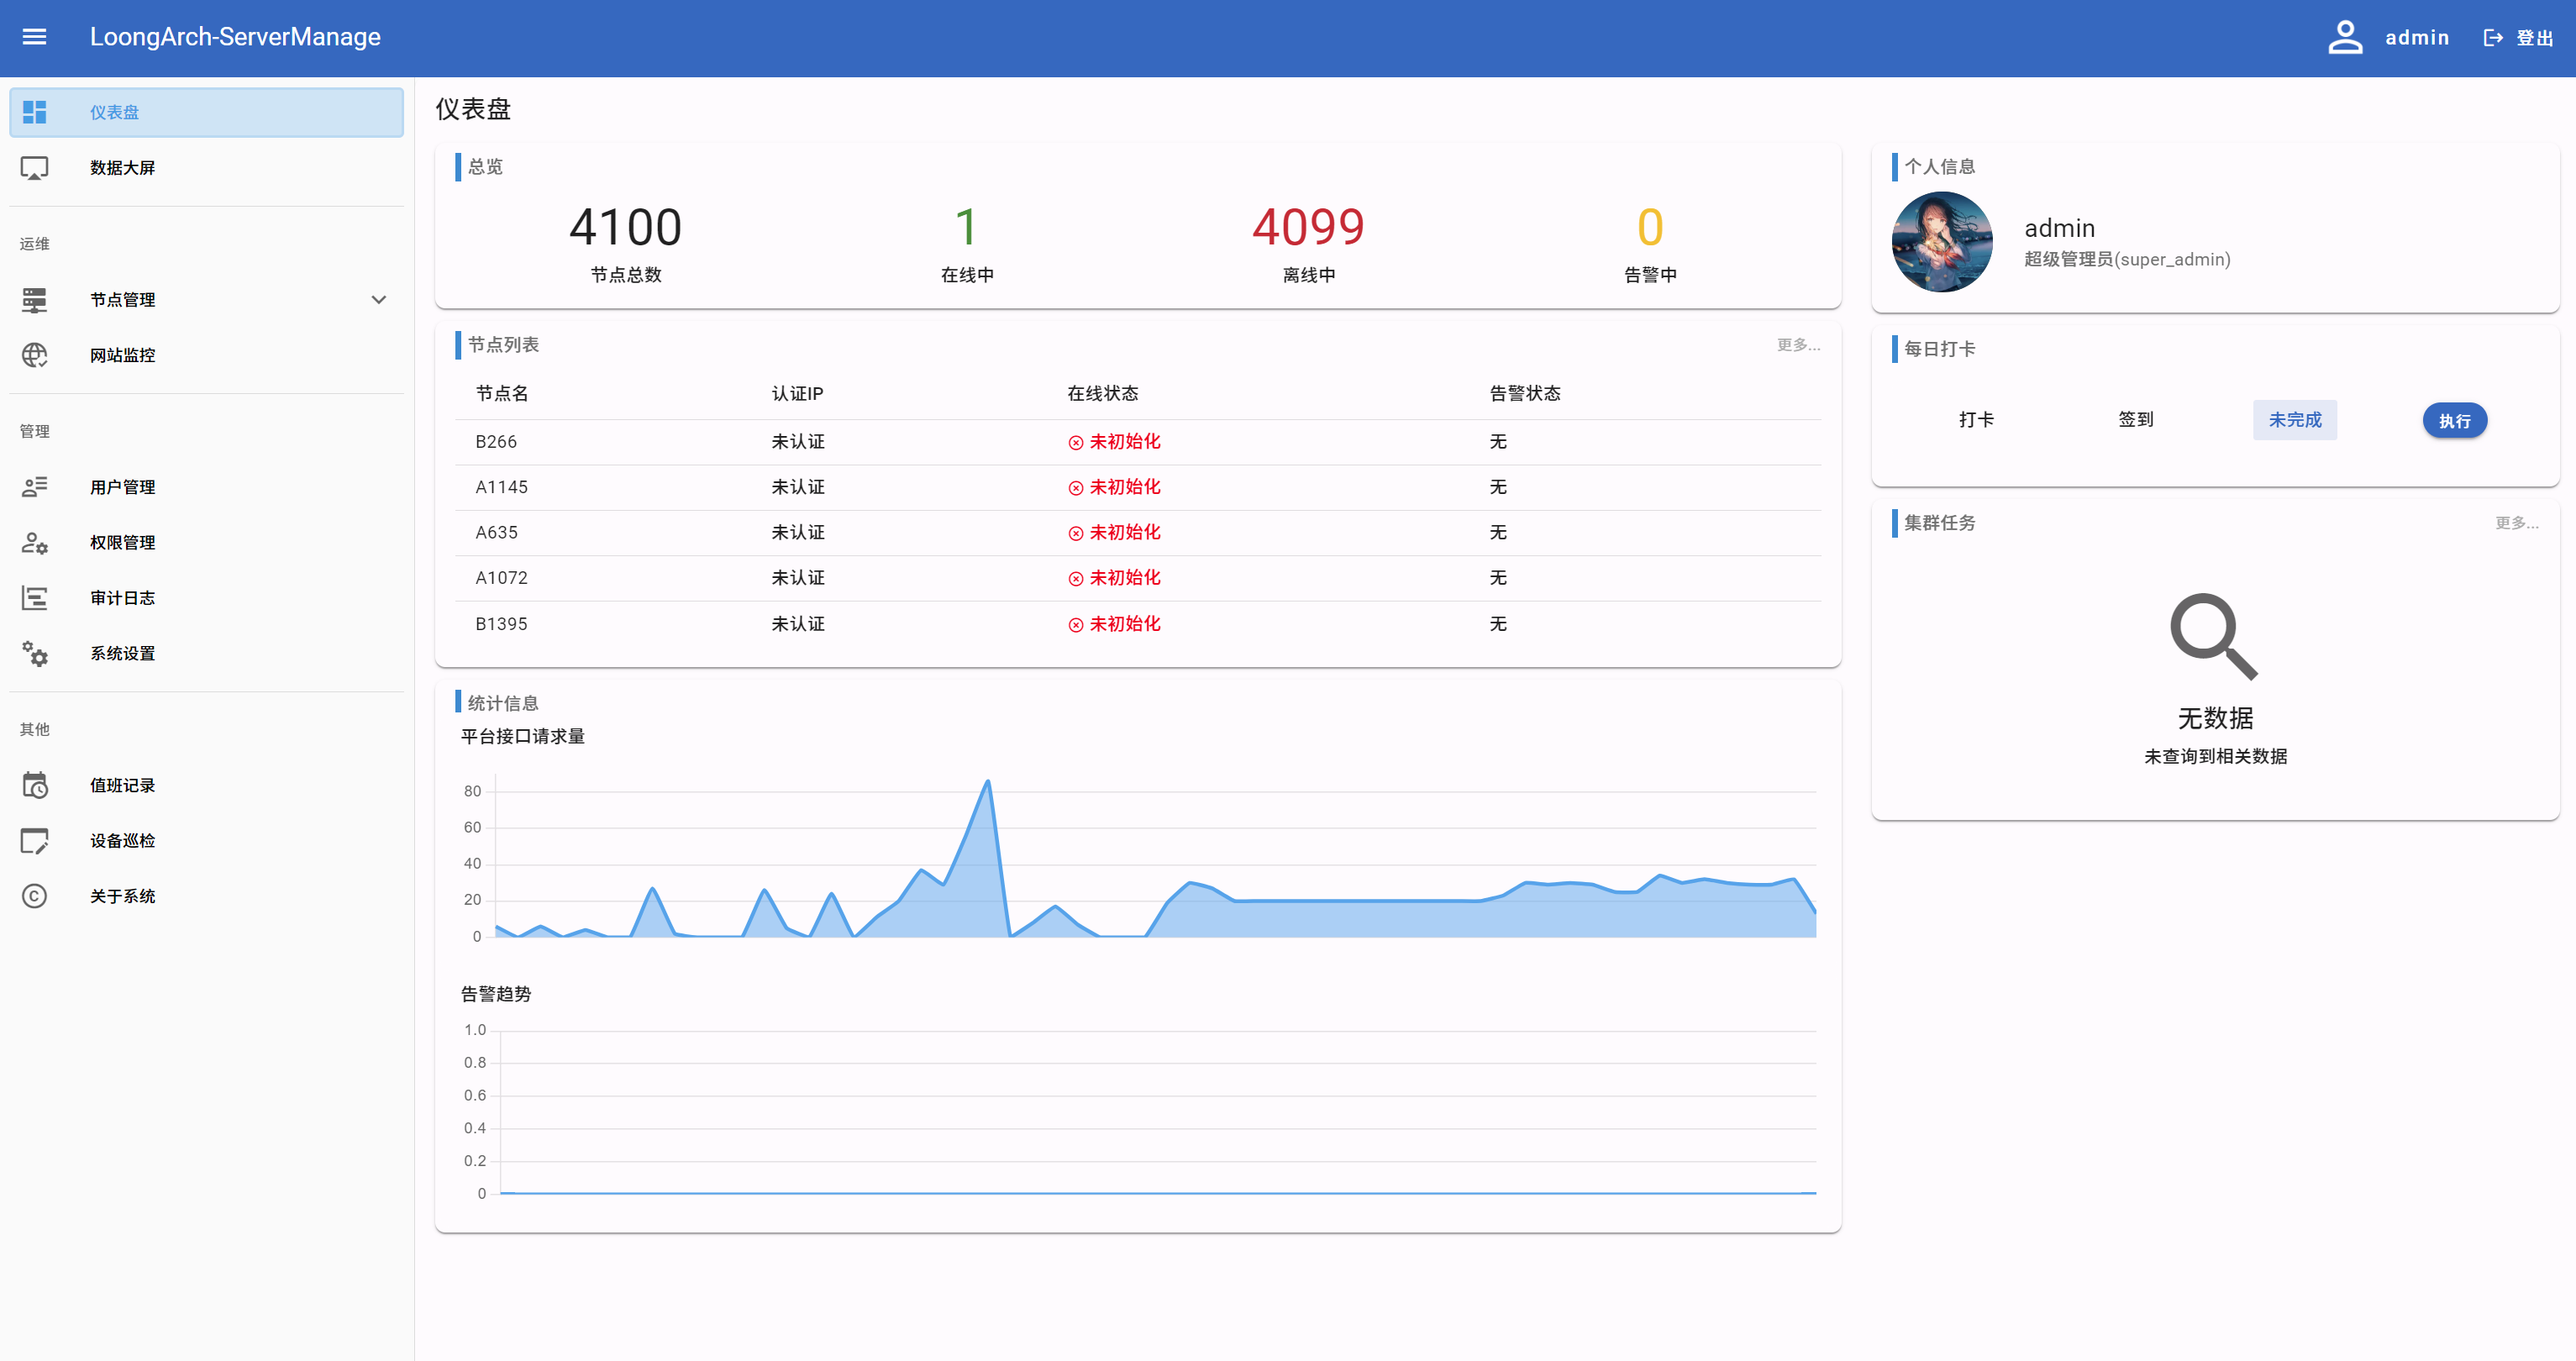Image resolution: width=2576 pixels, height=1361 pixels.
Task: Click the data big screen monitor icon
Action: 34,168
